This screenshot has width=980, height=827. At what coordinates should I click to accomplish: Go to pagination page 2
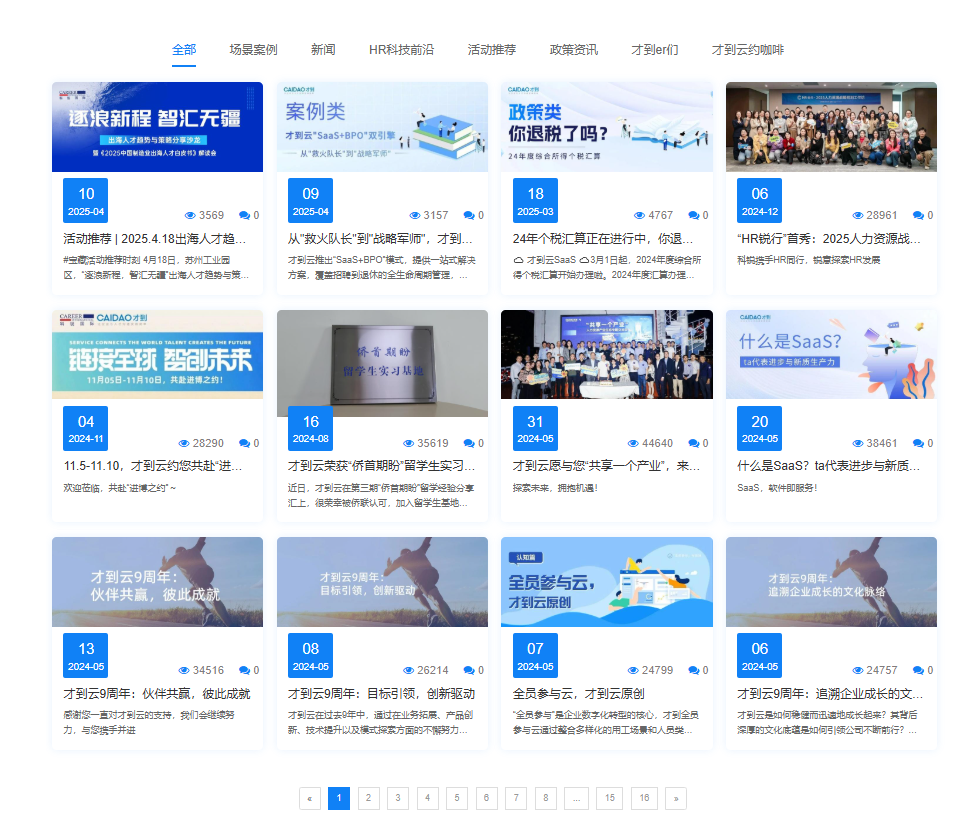coord(369,798)
